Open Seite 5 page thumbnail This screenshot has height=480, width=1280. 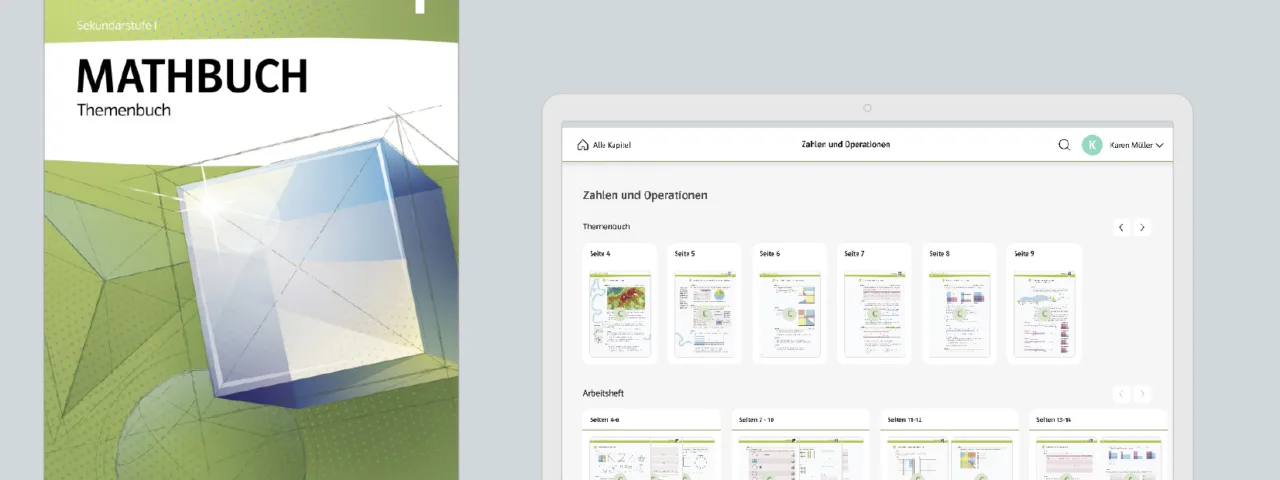point(704,305)
